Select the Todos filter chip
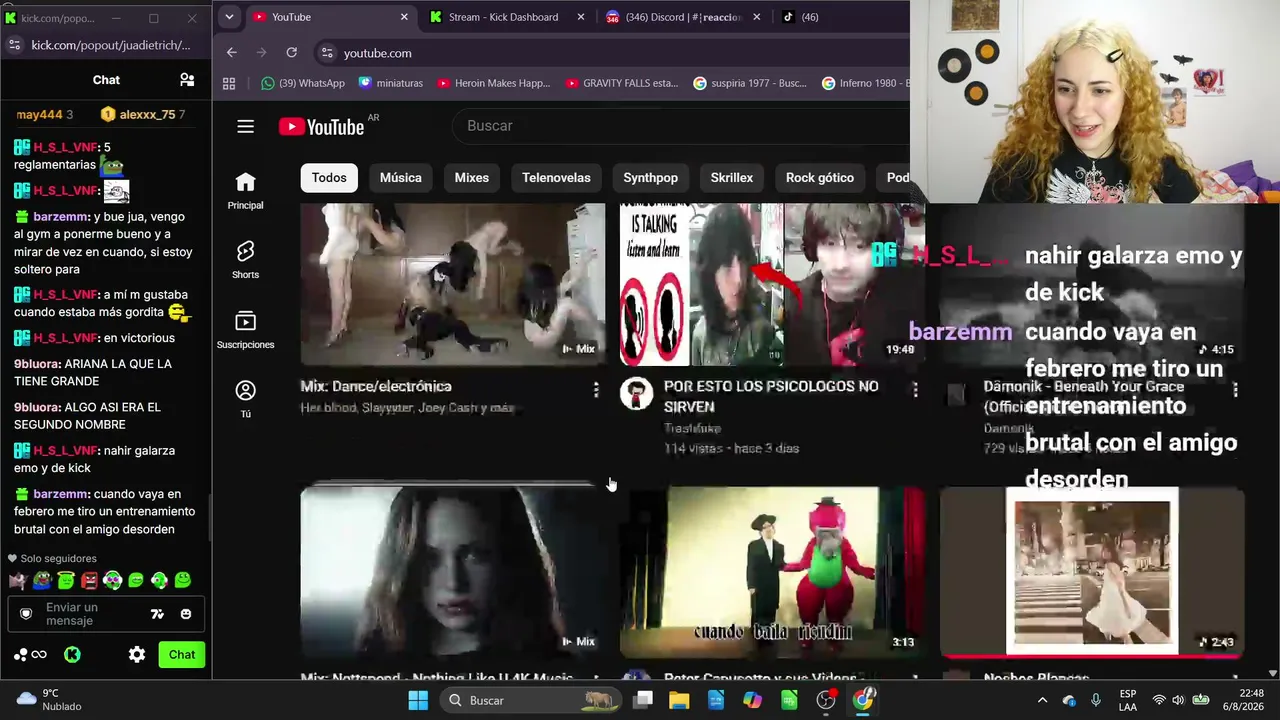The height and width of the screenshot is (720, 1280). 329,178
